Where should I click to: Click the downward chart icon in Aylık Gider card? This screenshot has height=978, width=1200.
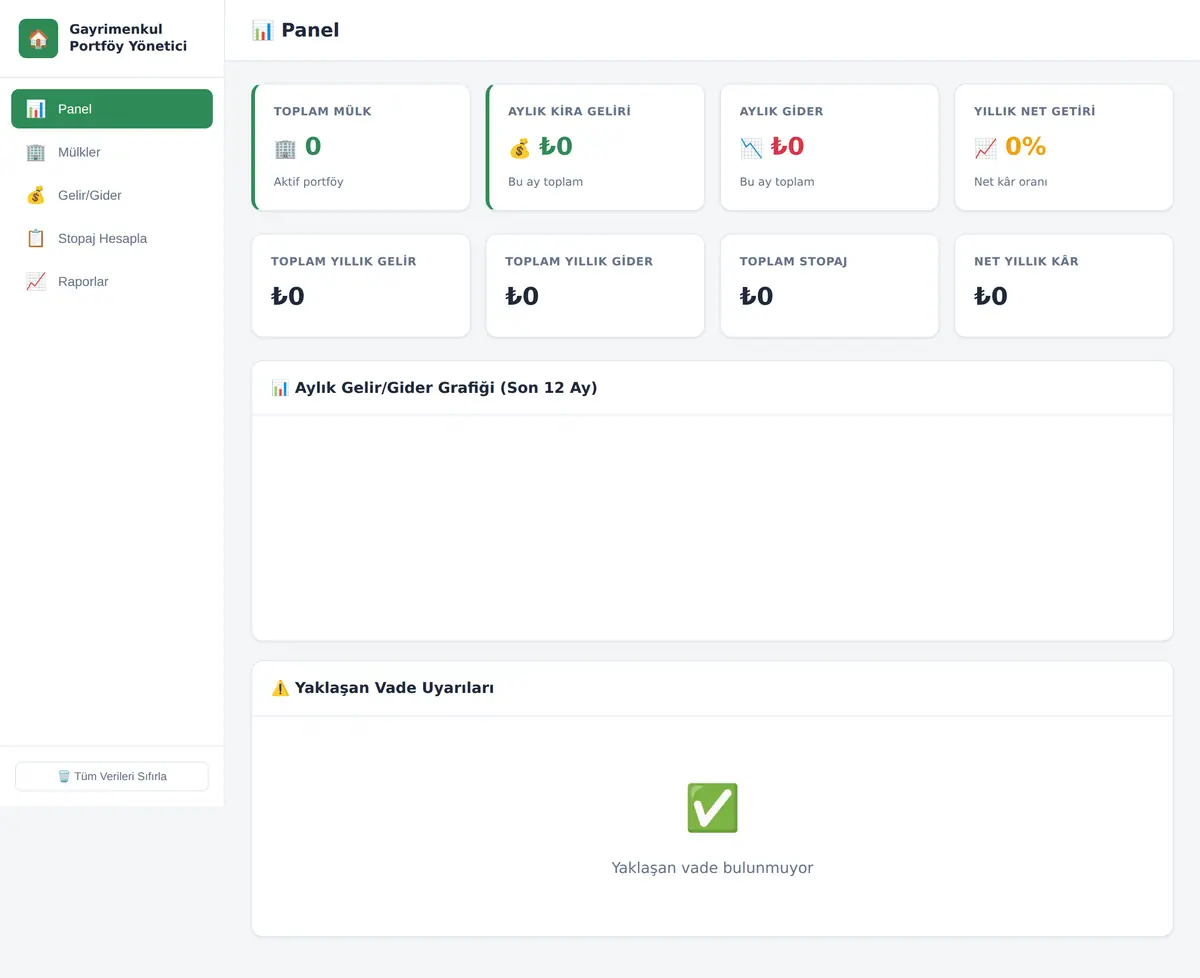click(x=751, y=148)
